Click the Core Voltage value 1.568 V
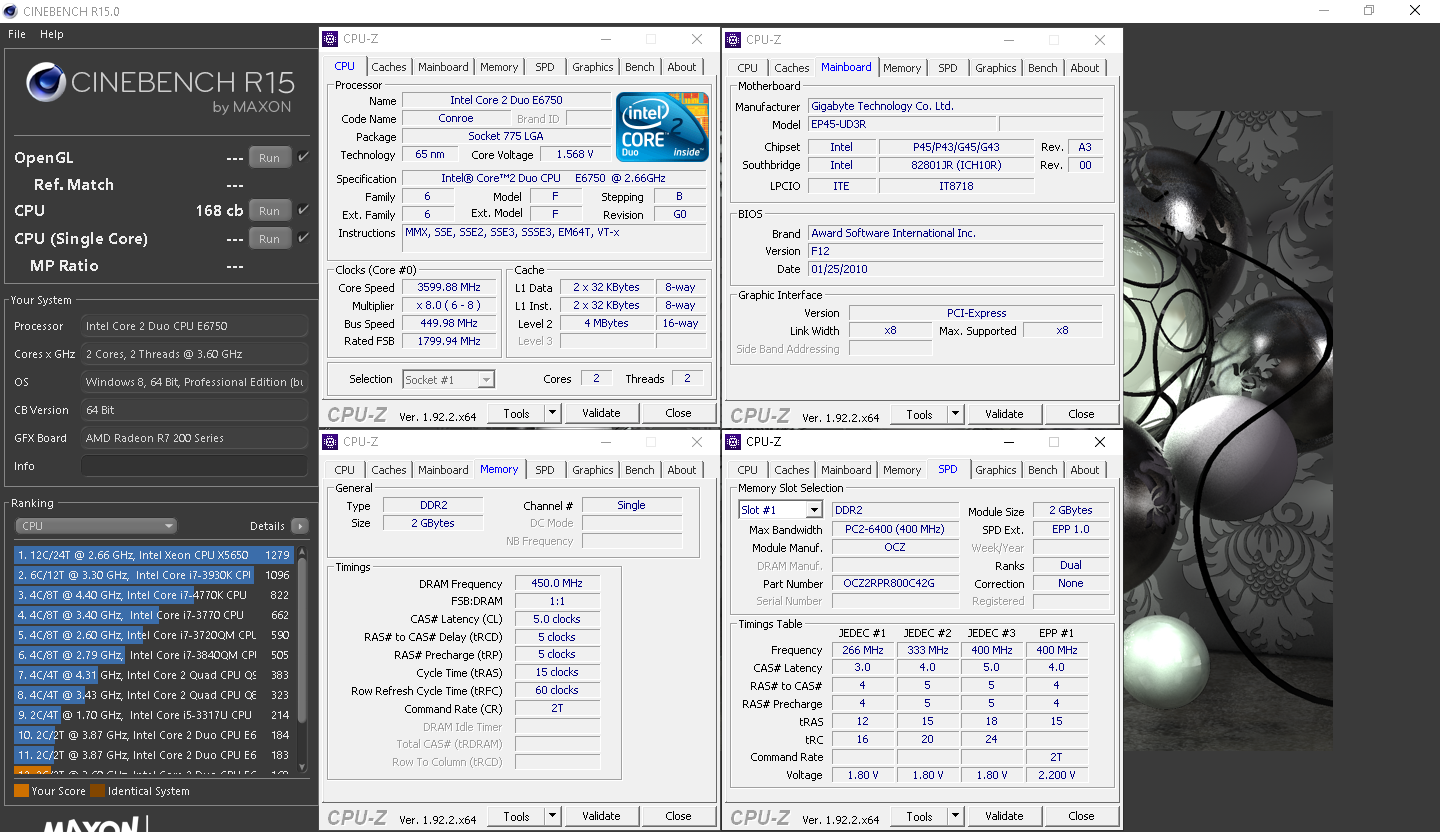Viewport: 1440px width, 832px height. (x=575, y=154)
